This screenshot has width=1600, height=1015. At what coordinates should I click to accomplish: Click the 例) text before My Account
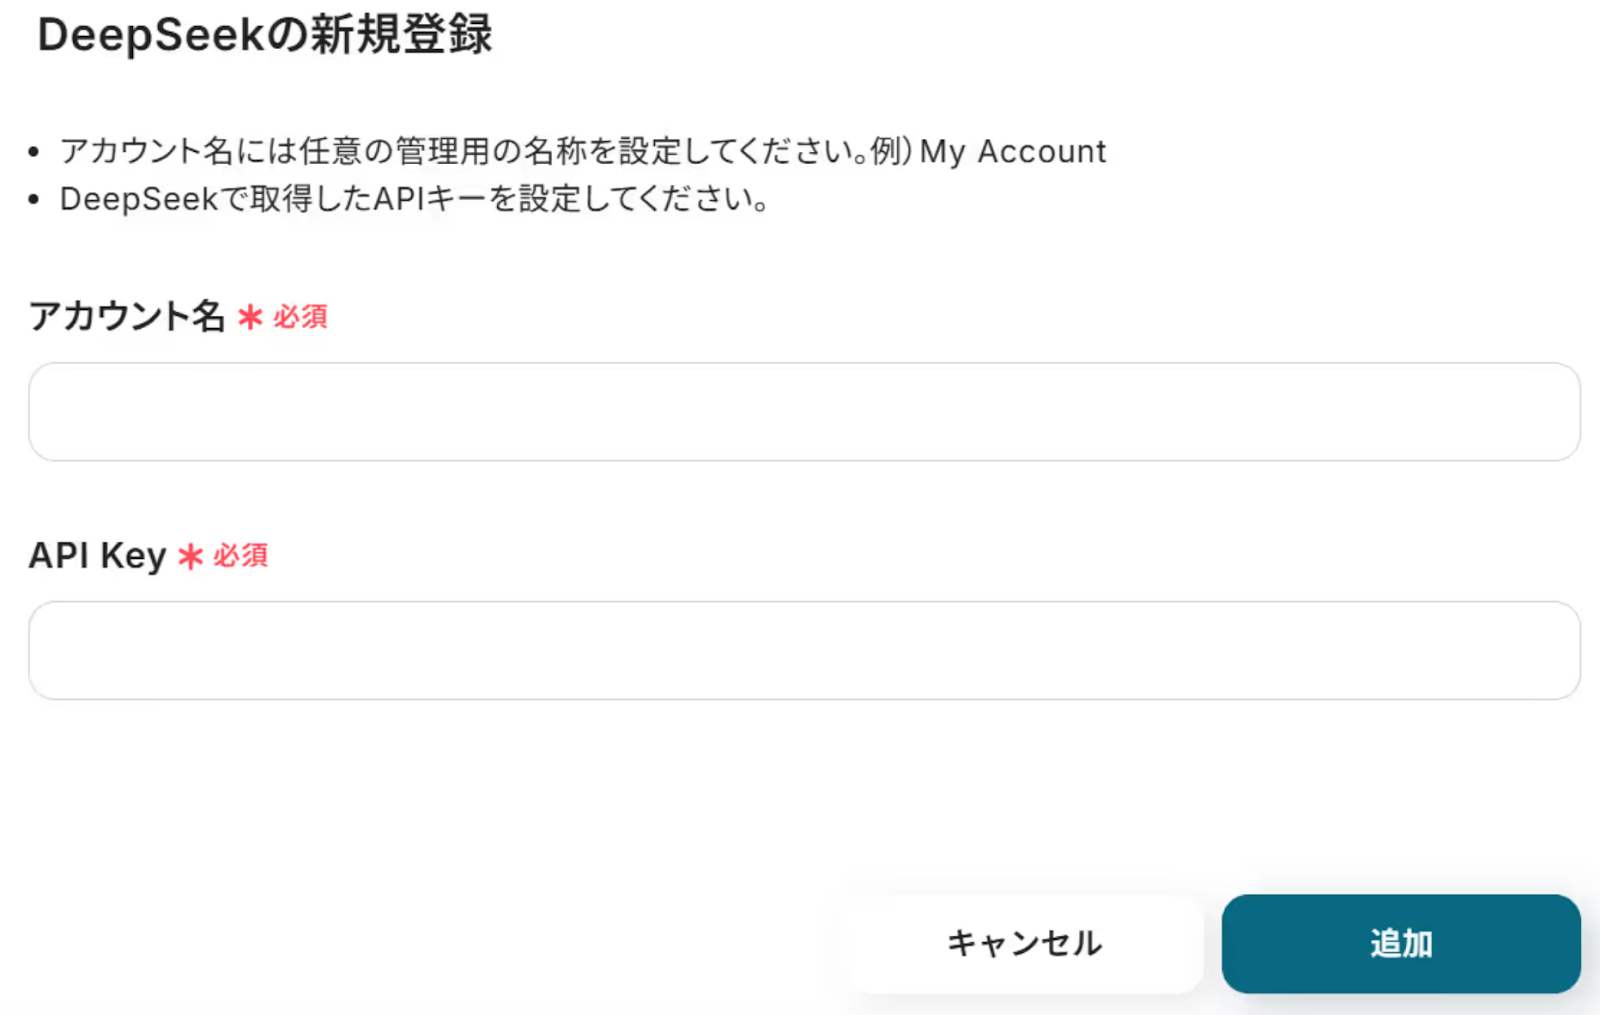[892, 151]
